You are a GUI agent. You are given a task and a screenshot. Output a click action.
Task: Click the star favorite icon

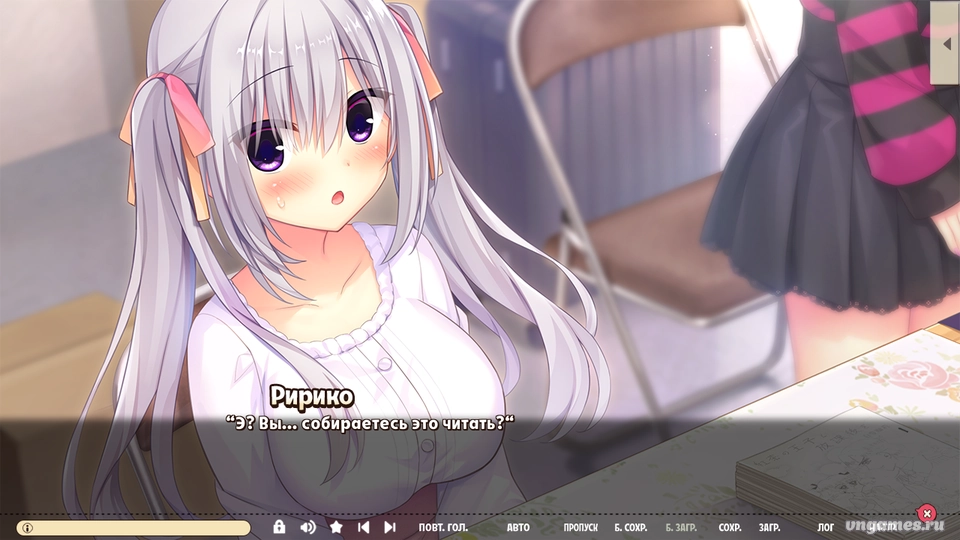[336, 527]
